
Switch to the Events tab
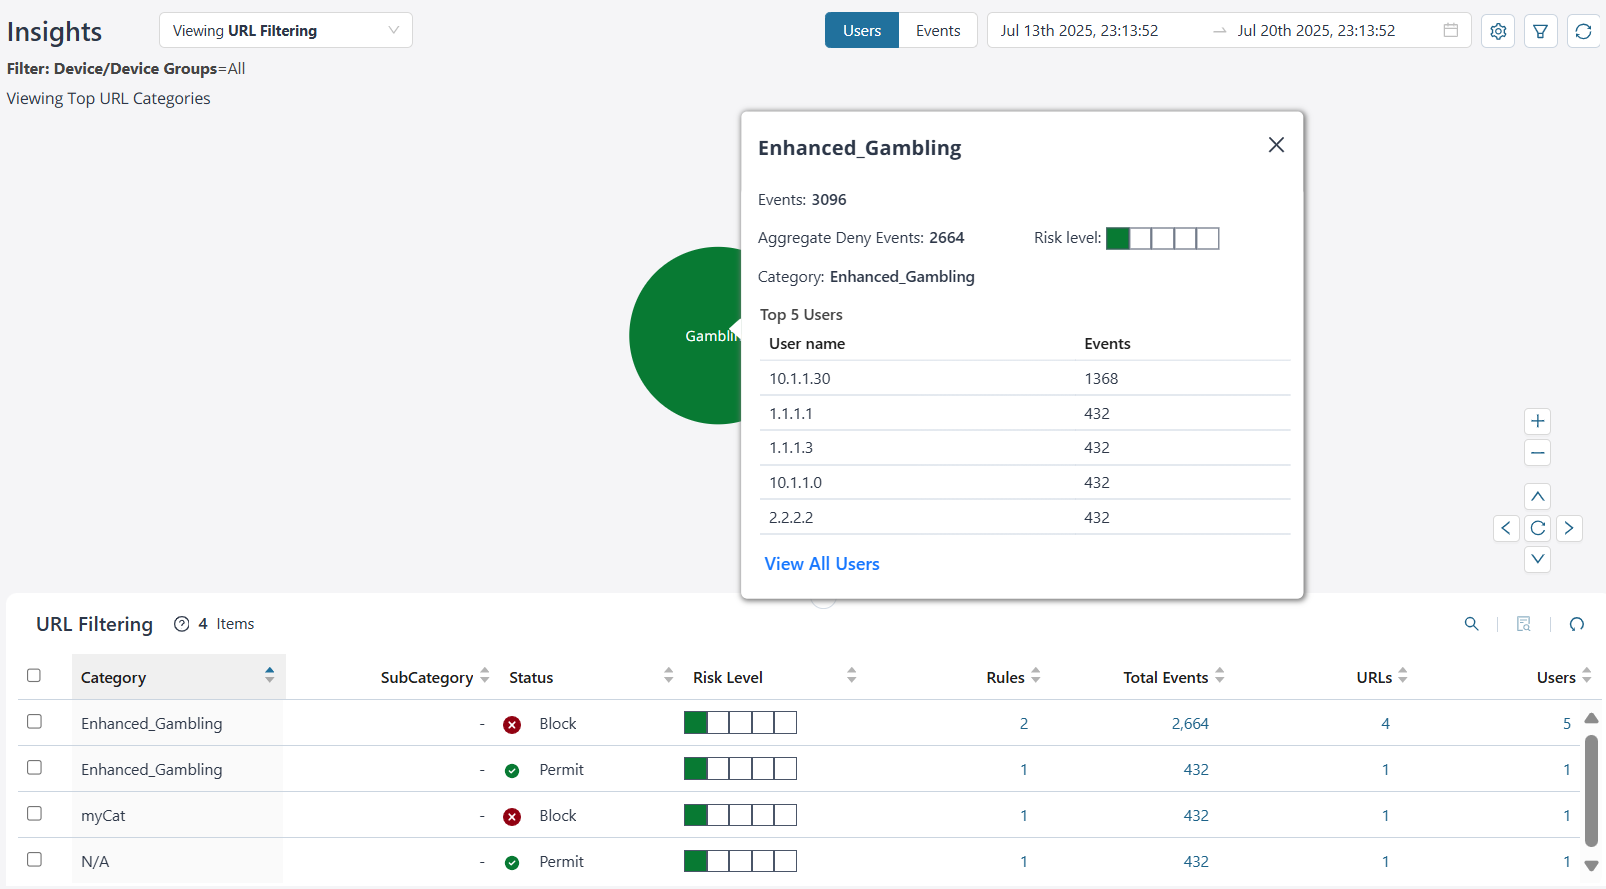(937, 31)
